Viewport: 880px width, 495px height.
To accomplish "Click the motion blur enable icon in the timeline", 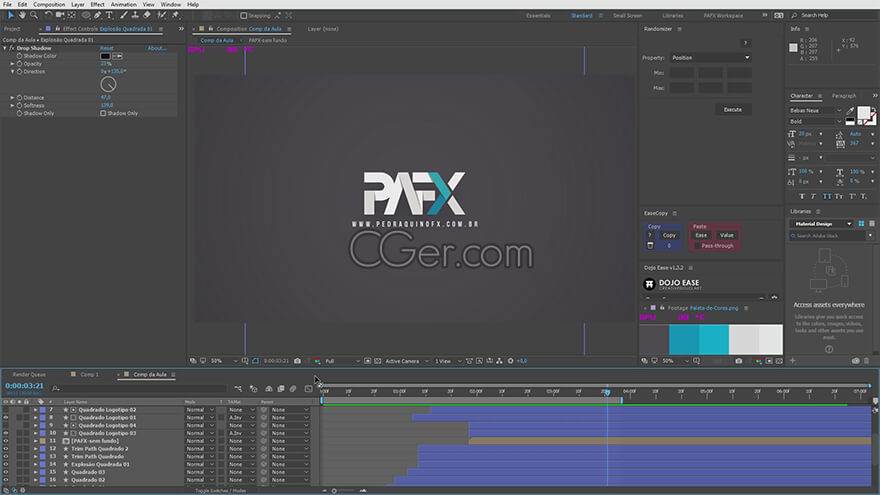I will [293, 388].
